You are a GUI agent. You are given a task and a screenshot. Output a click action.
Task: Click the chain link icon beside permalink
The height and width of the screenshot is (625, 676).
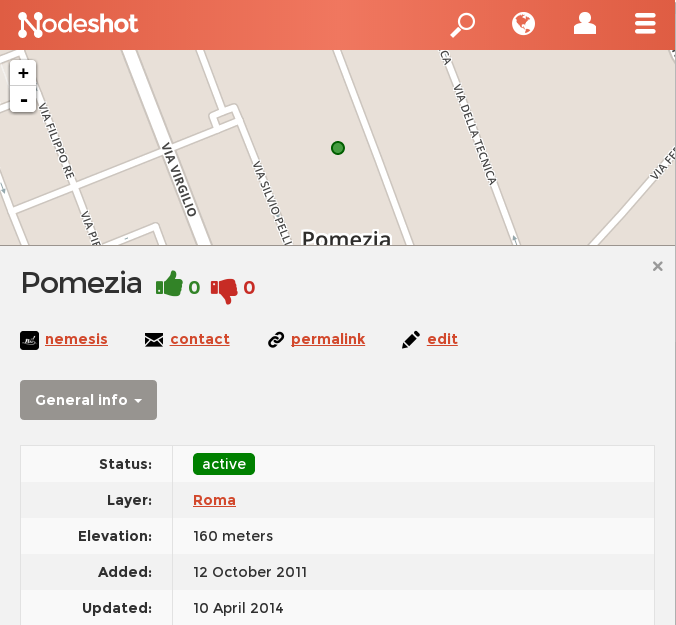tap(276, 340)
